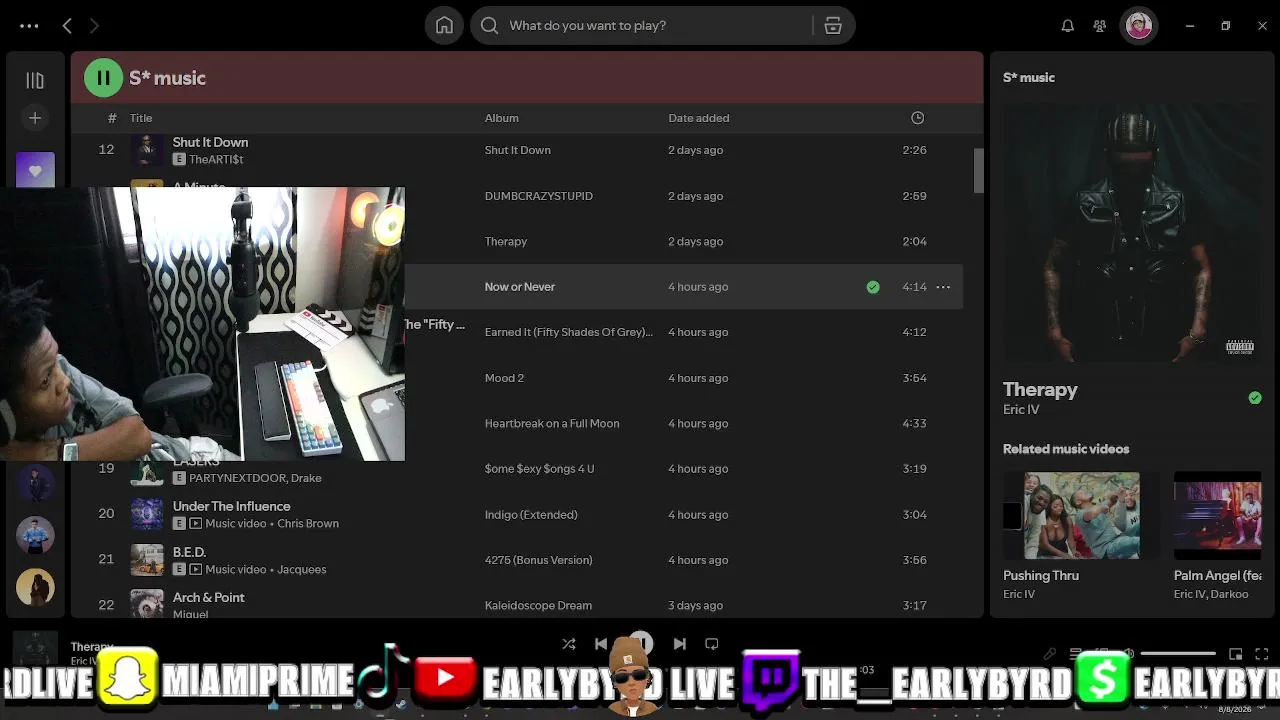Viewport: 1280px width, 720px height.
Task: Toggle repeat in the player bar
Action: tap(712, 644)
